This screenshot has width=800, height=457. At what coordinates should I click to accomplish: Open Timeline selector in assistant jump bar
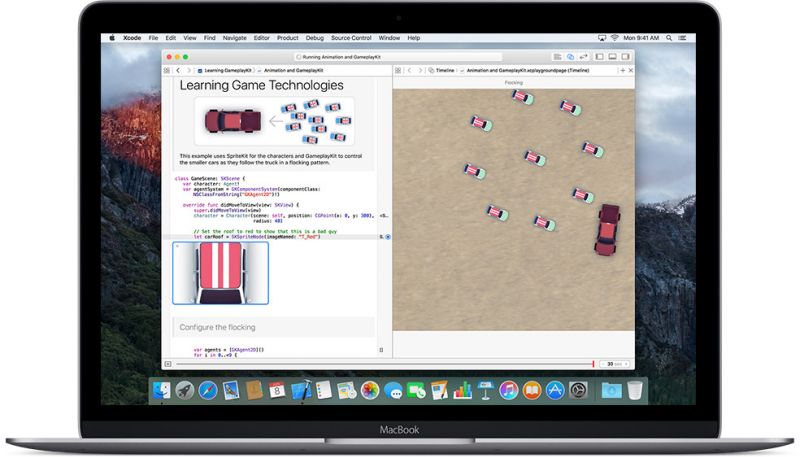pyautogui.click(x=441, y=70)
